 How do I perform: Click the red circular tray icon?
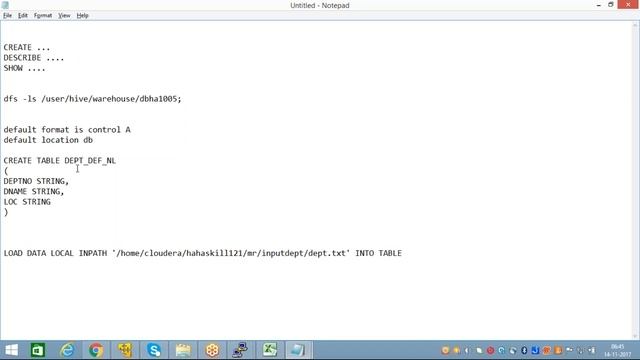(x=490, y=351)
